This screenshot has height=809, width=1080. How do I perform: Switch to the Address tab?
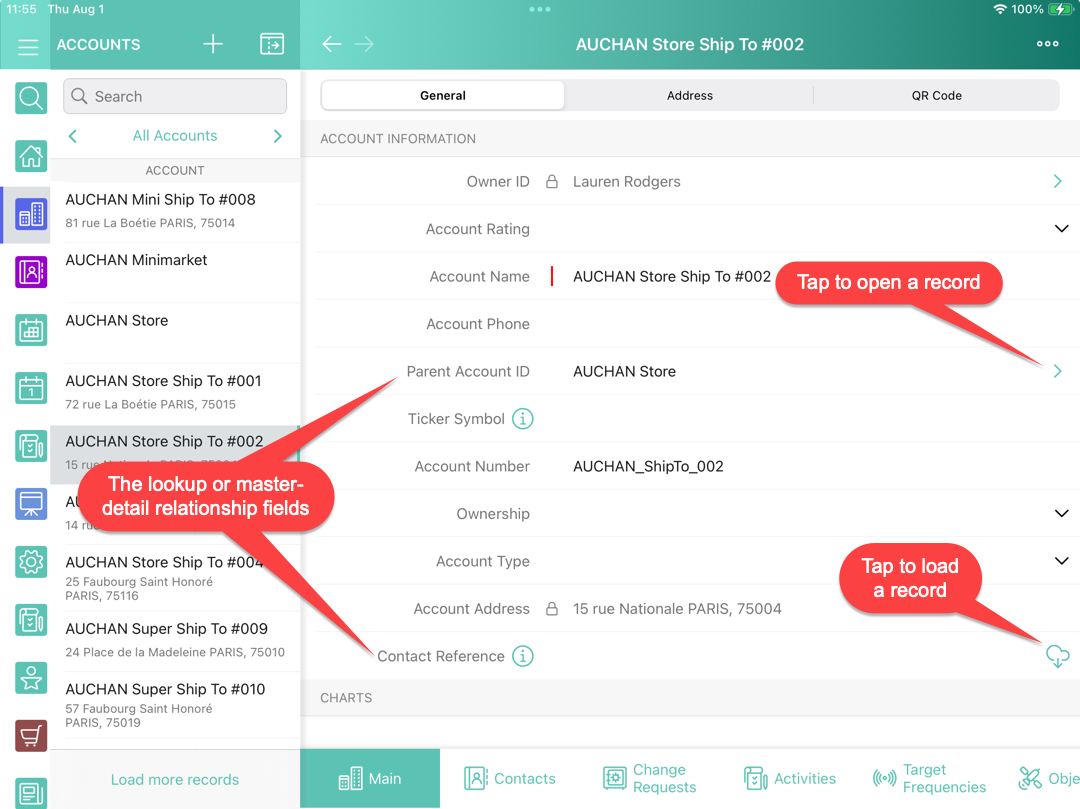click(x=690, y=96)
